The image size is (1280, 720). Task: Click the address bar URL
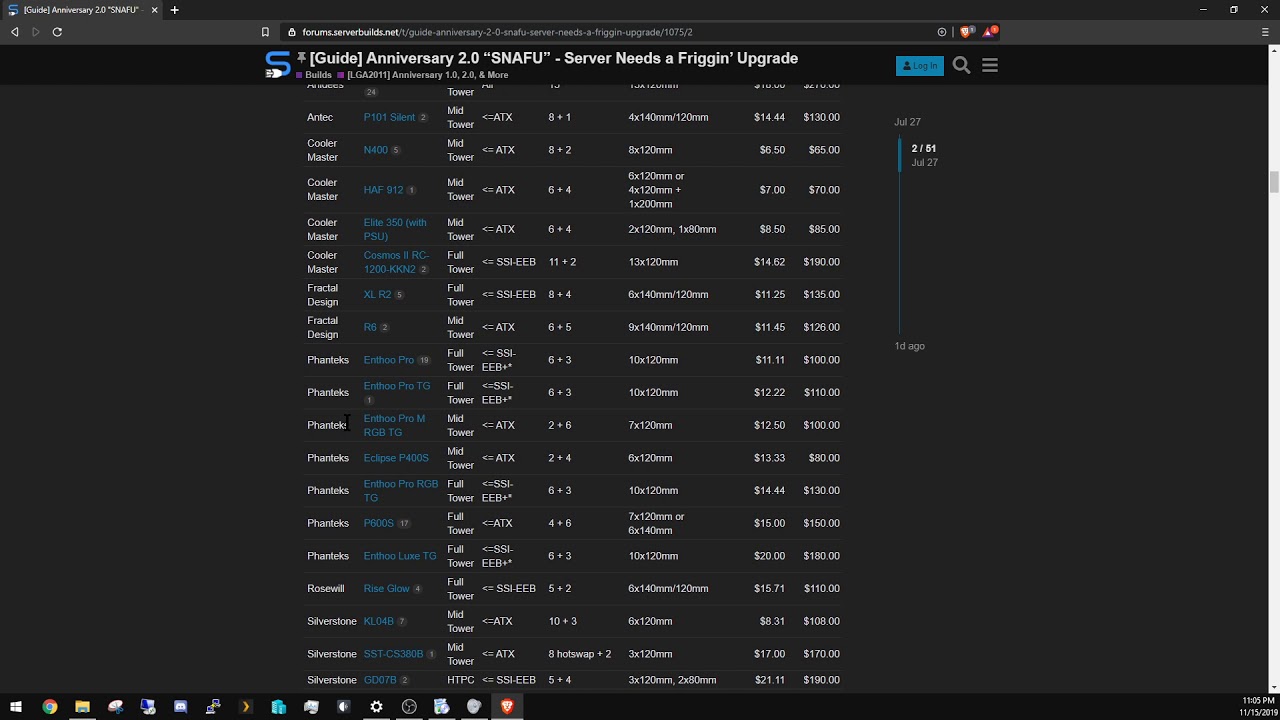coord(497,32)
